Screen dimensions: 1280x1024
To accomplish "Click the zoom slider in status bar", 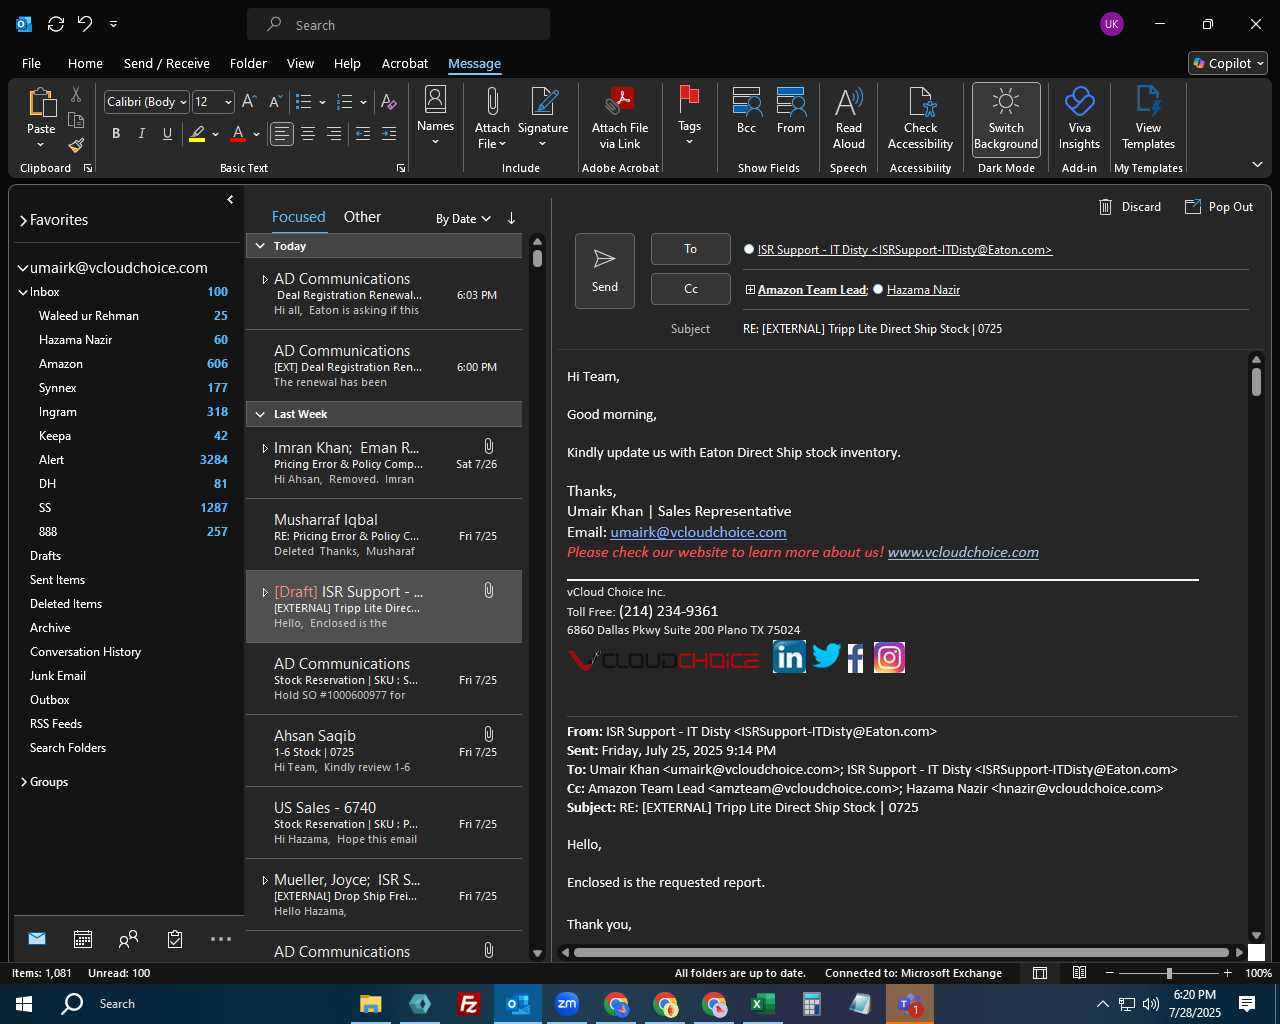I will point(1169,973).
